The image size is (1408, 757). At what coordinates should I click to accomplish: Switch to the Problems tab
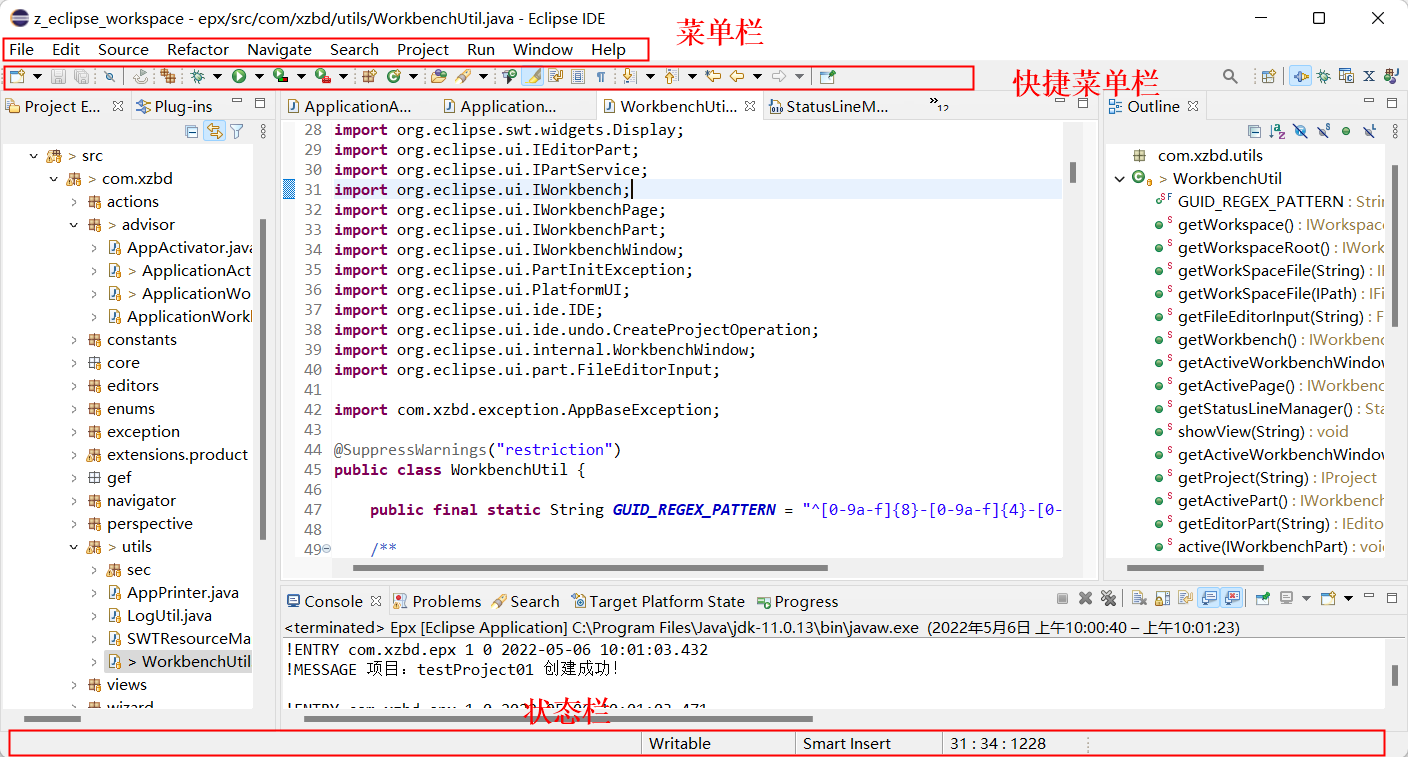pos(437,601)
